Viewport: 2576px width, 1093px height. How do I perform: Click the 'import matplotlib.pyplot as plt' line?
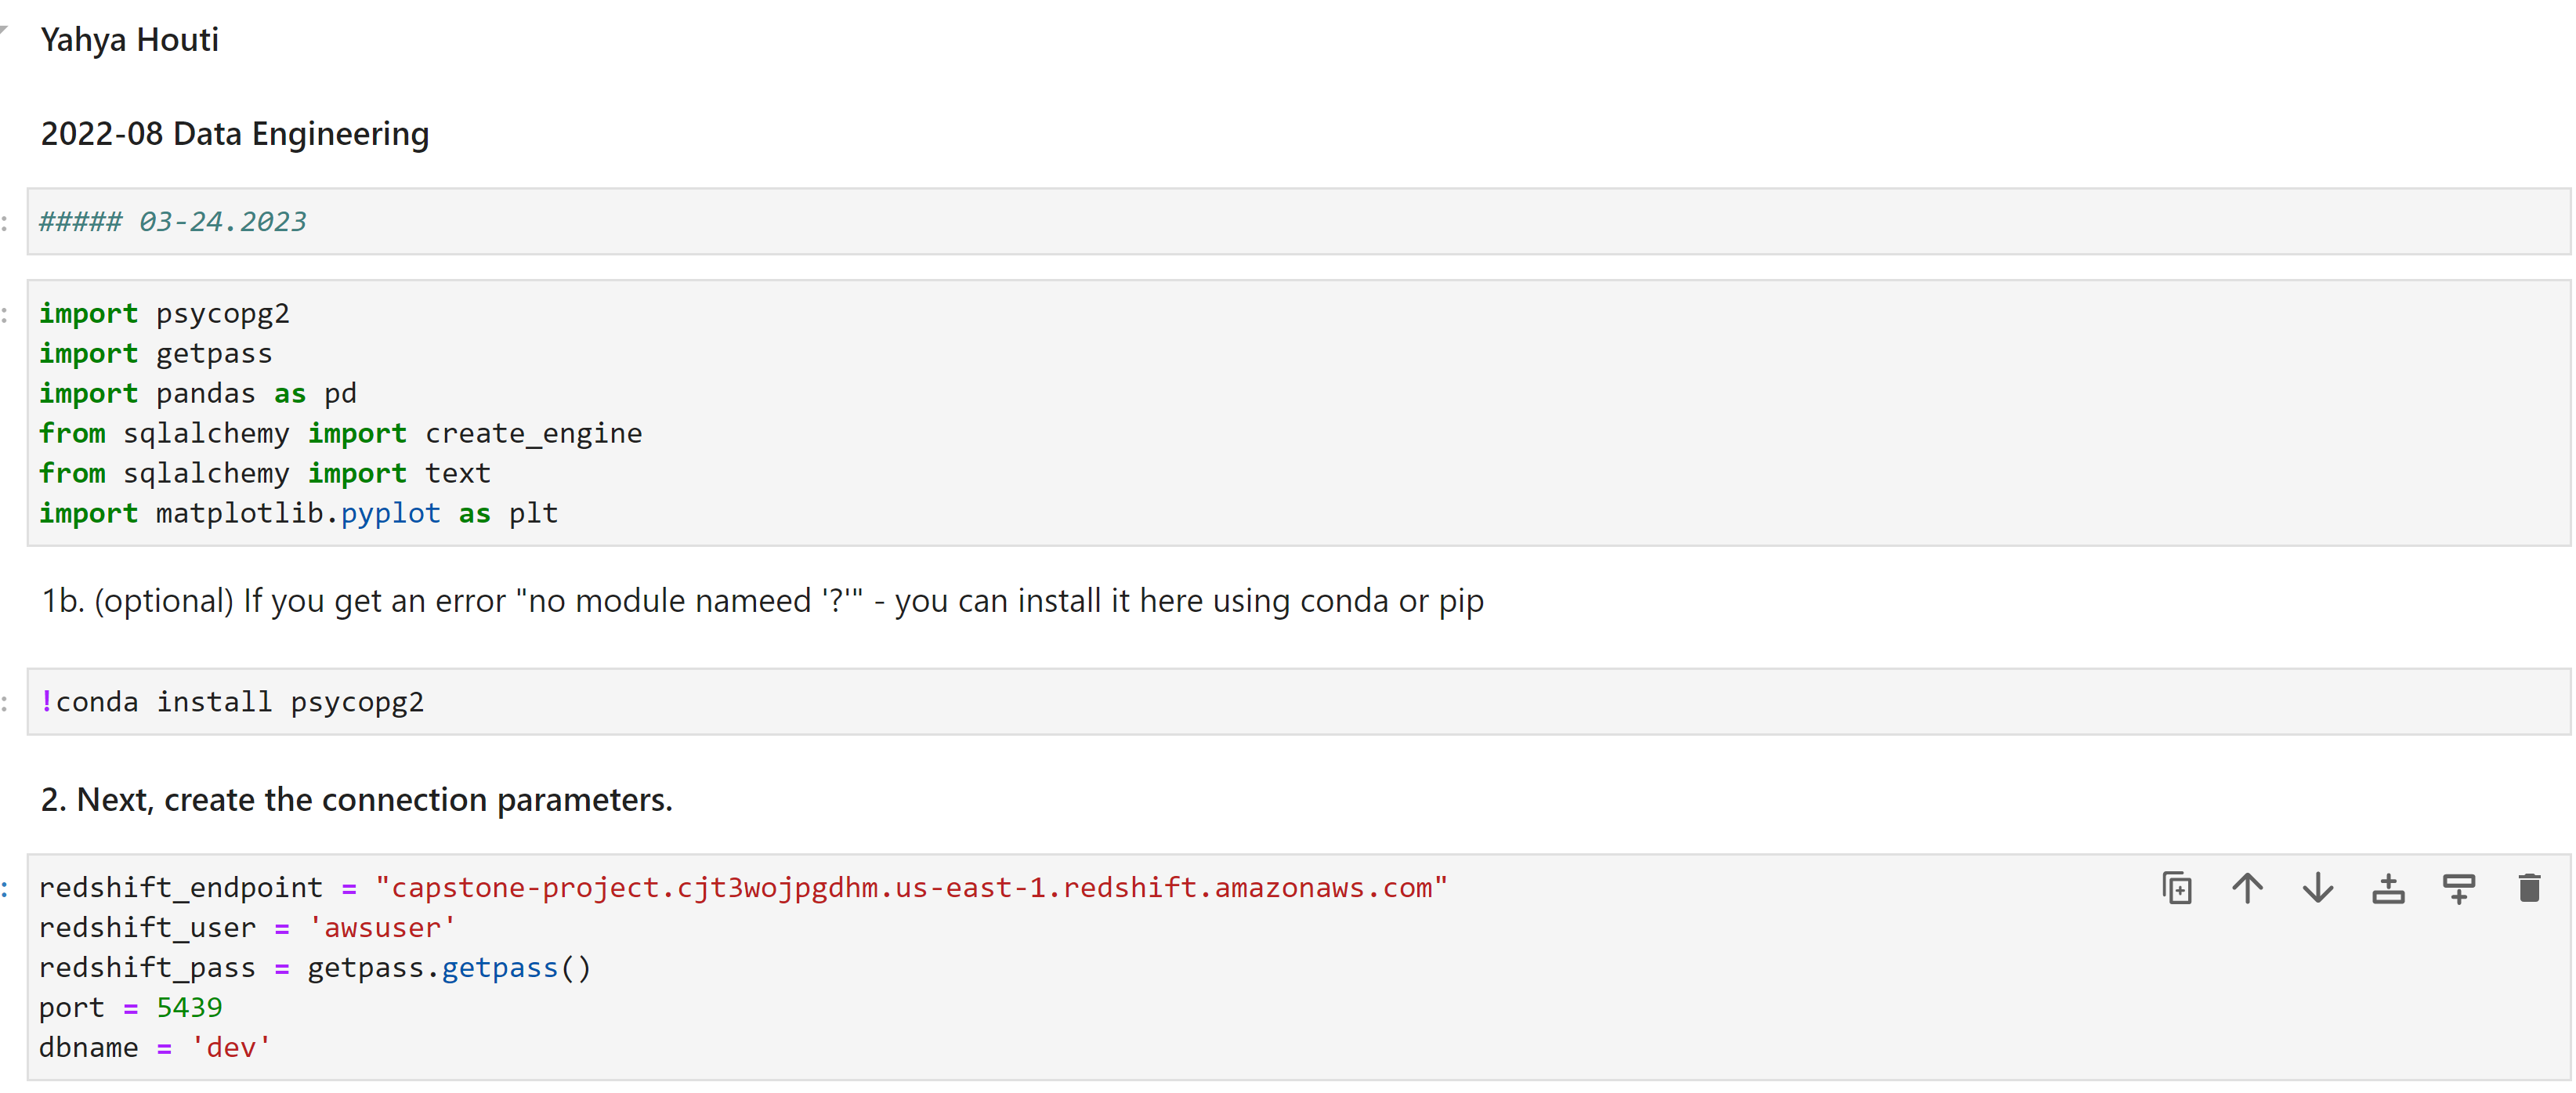coord(299,513)
